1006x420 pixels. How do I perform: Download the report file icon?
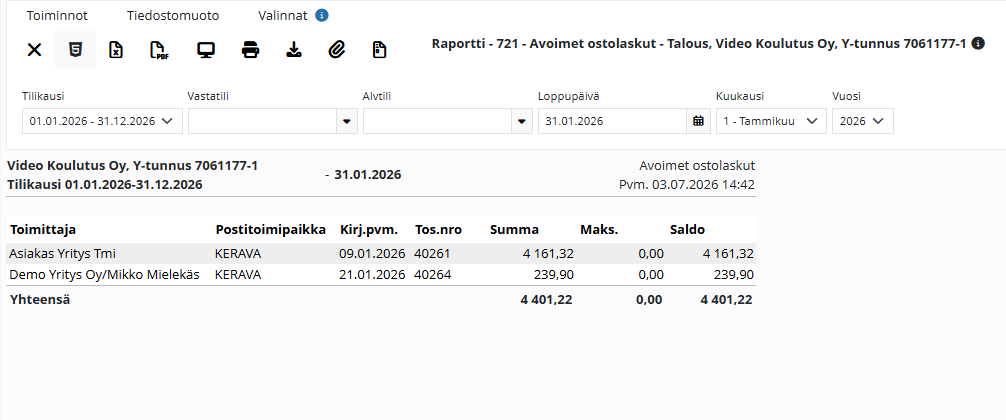click(x=294, y=50)
